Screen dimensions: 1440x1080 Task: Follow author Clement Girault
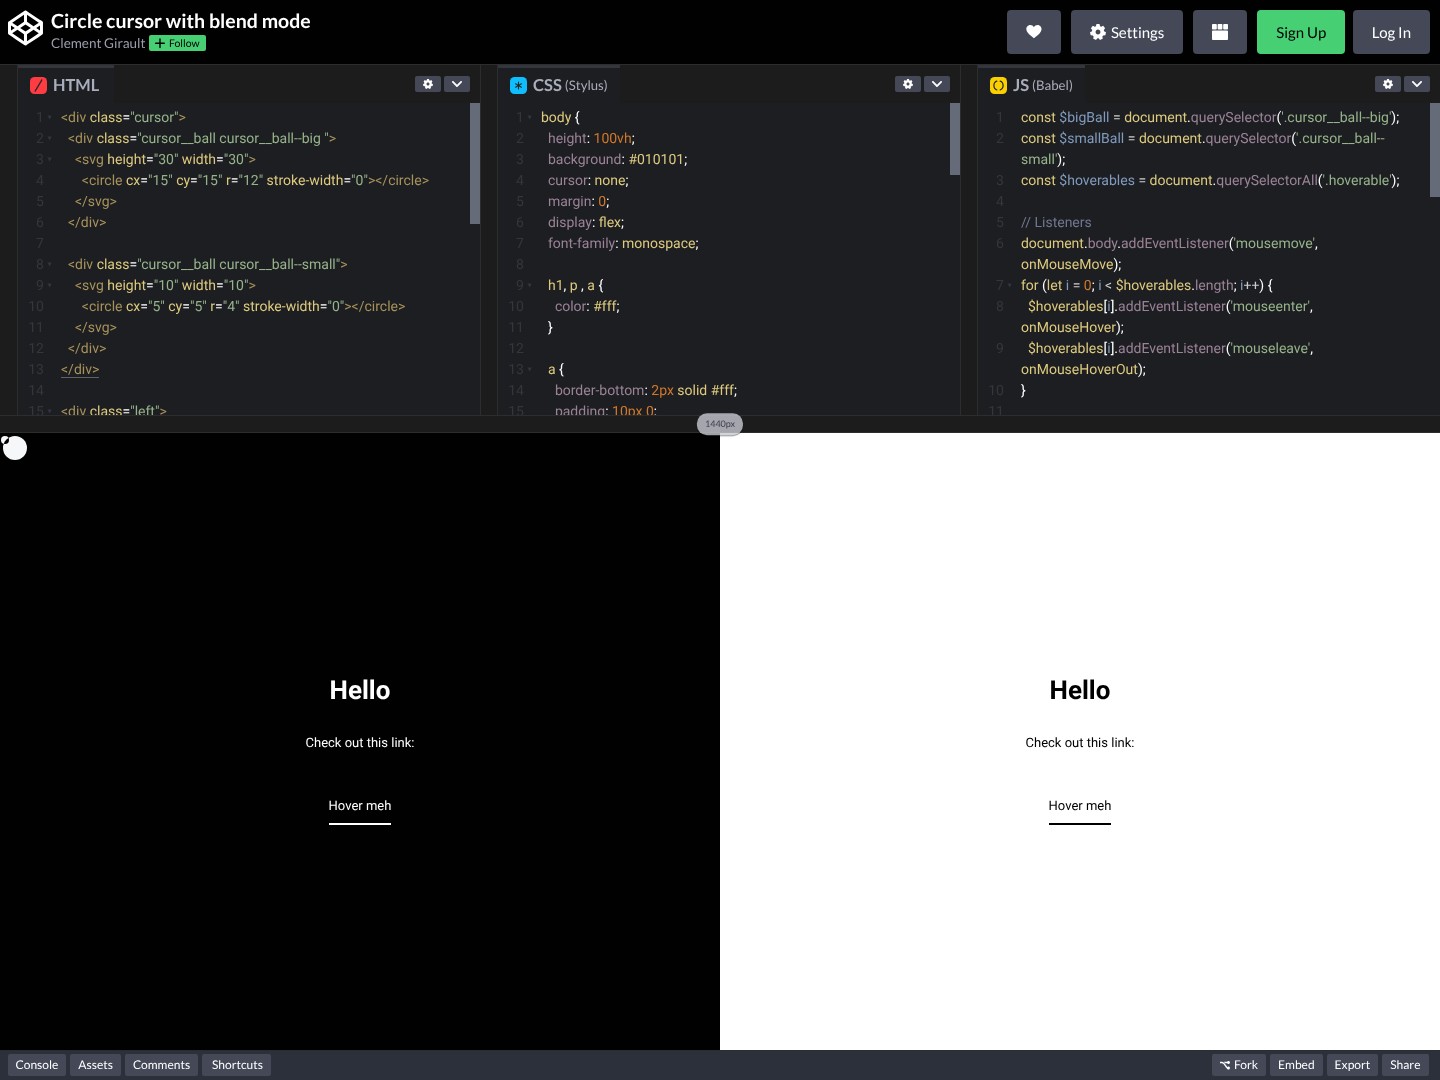(x=178, y=44)
